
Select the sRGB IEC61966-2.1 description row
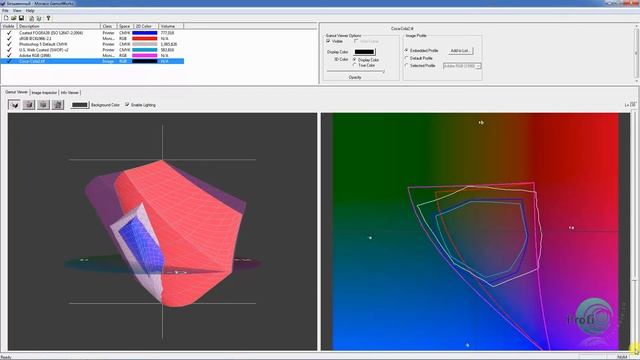click(35, 38)
